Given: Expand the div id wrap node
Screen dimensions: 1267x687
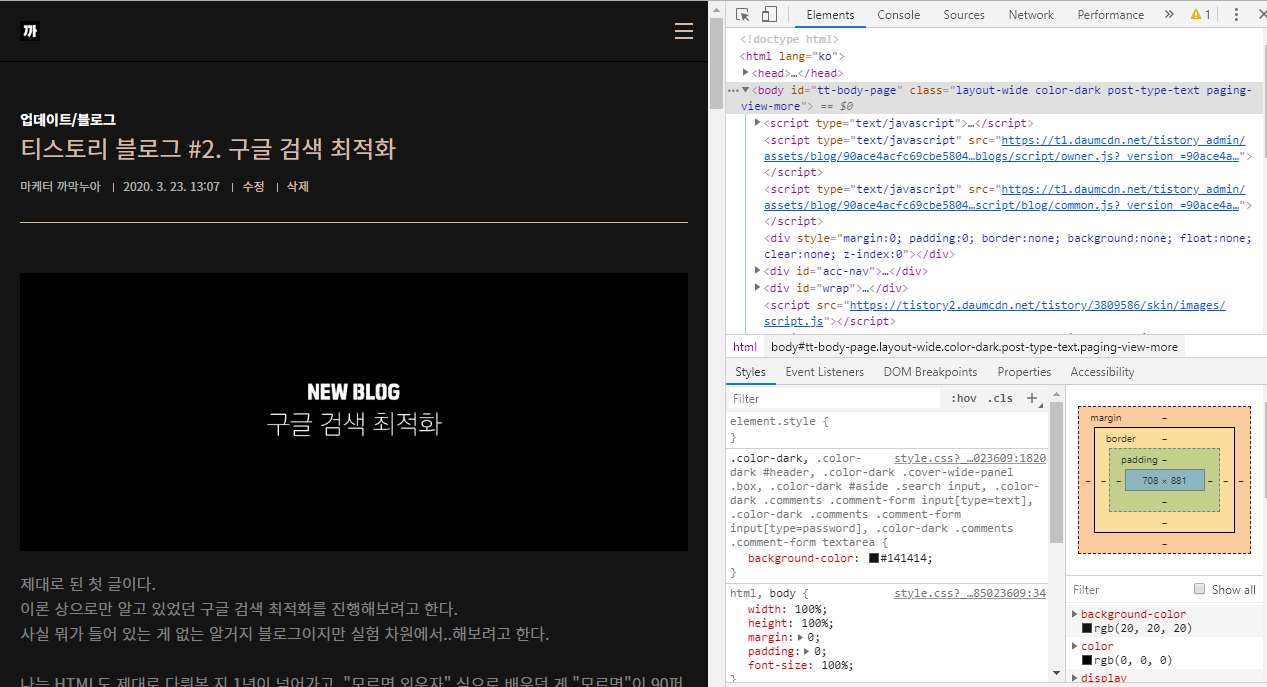Looking at the screenshot, I should point(758,288).
